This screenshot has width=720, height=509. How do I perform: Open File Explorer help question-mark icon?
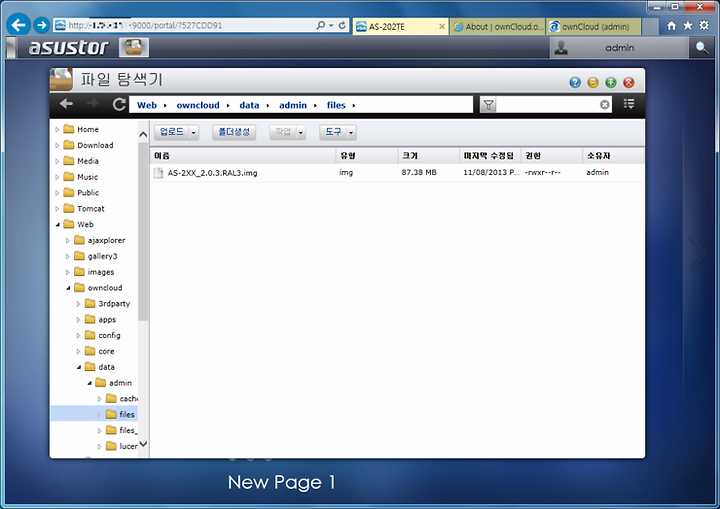575,82
